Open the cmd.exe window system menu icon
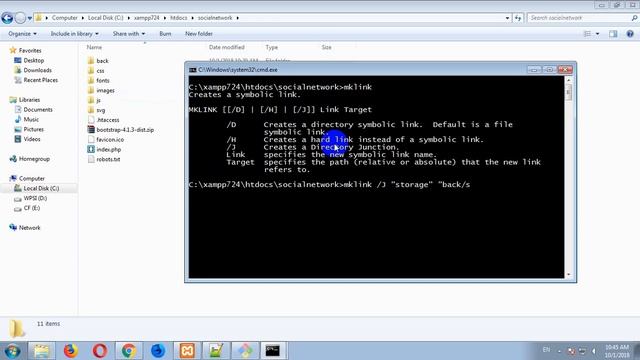 pos(193,70)
